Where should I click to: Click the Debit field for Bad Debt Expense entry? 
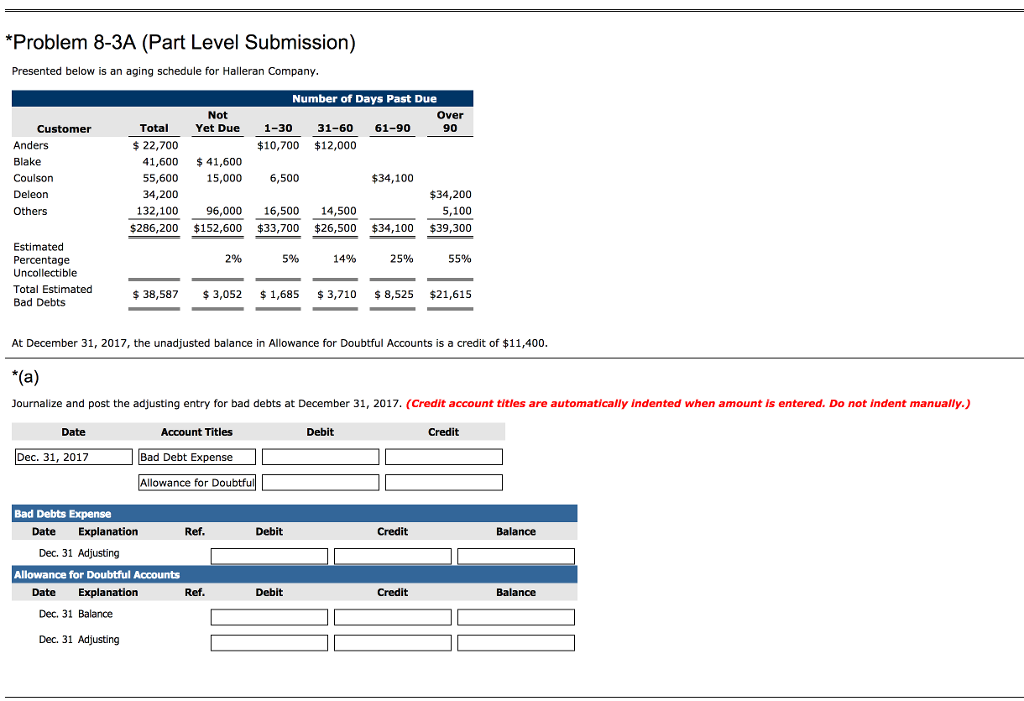click(x=321, y=457)
